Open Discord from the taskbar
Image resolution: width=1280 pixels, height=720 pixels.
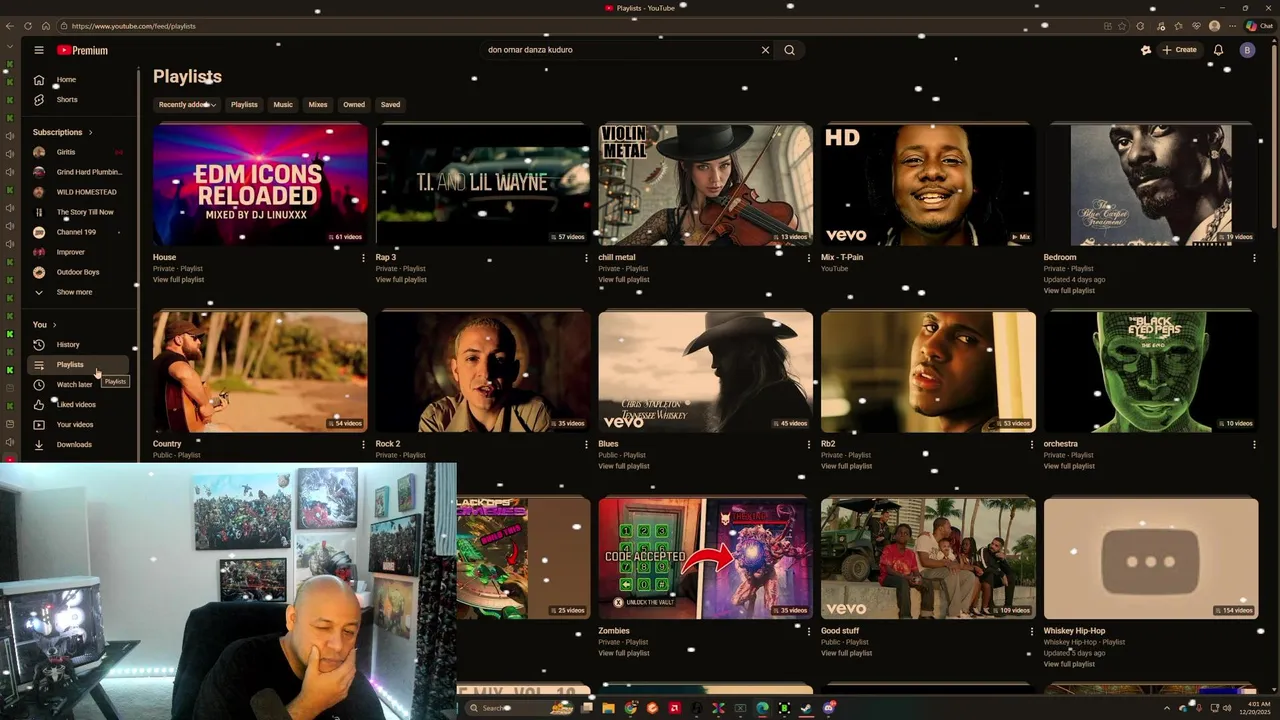point(829,708)
